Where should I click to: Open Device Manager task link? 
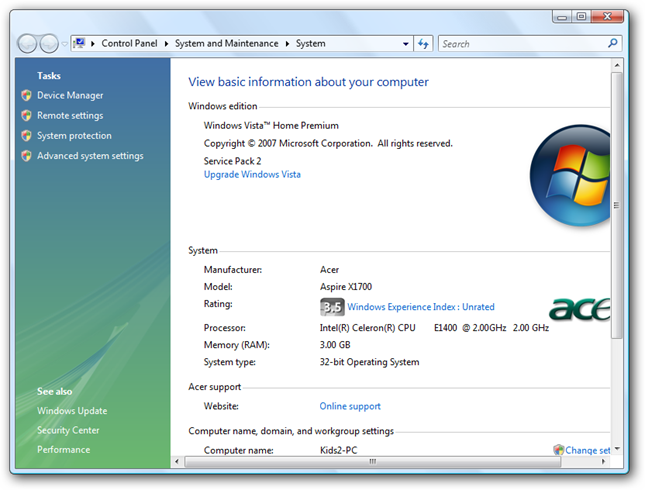(x=70, y=95)
